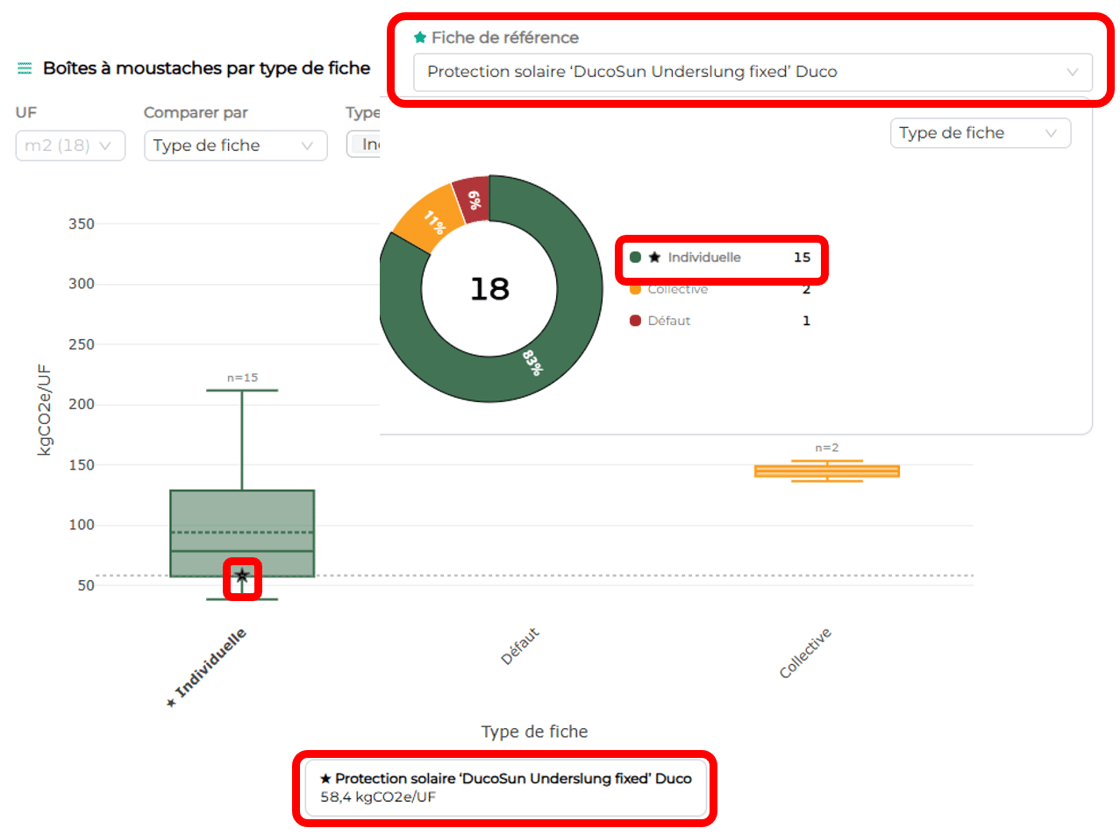Open the Fiche de référence dropdown
This screenshot has height=835, width=1120.
click(752, 72)
